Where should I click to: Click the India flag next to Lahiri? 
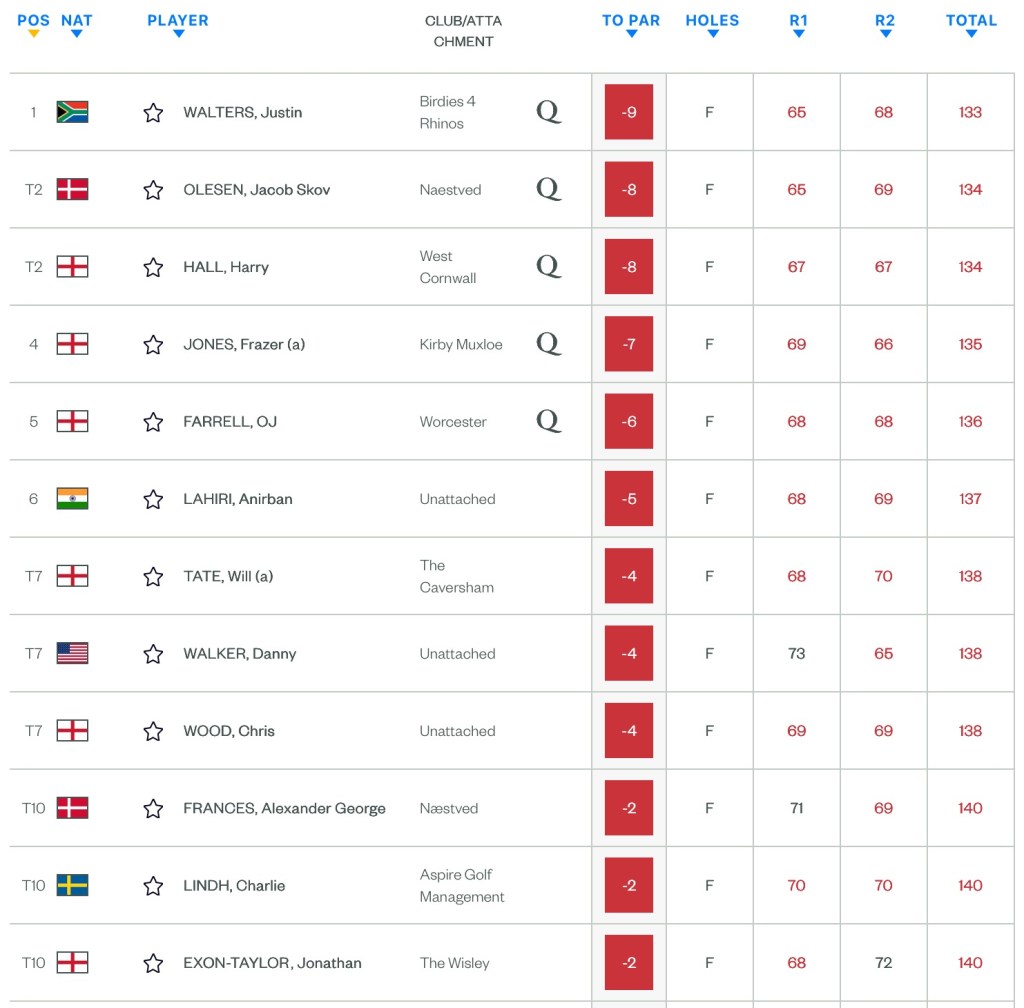pyautogui.click(x=72, y=498)
